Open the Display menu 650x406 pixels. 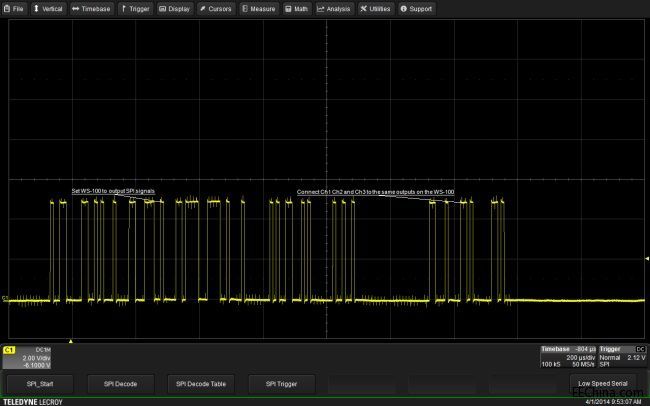[175, 9]
